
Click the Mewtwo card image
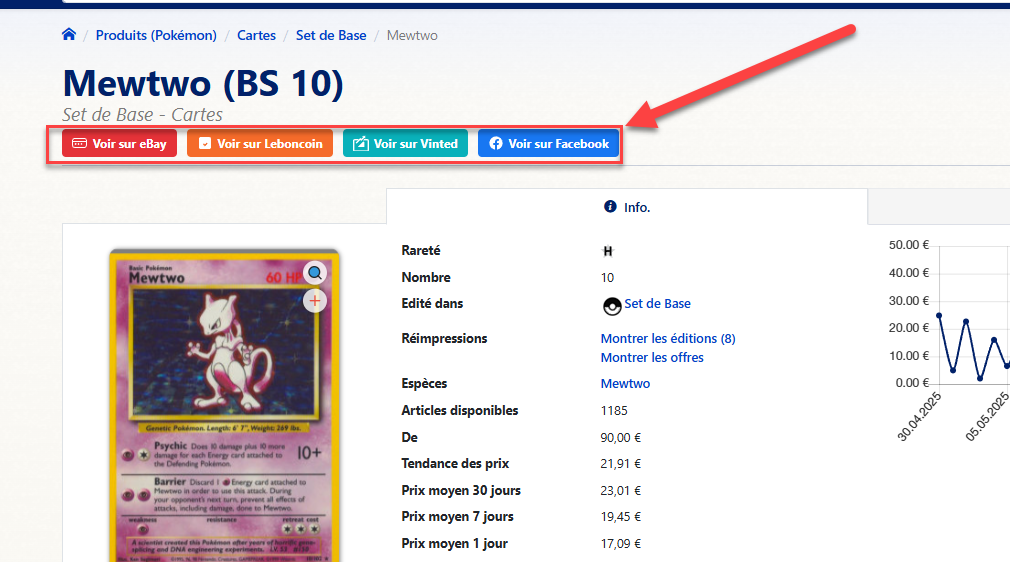[x=224, y=400]
